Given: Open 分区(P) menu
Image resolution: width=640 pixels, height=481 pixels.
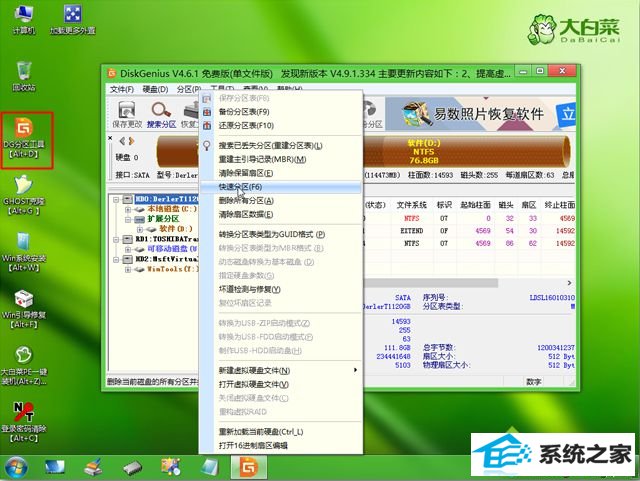Looking at the screenshot, I should tap(189, 89).
